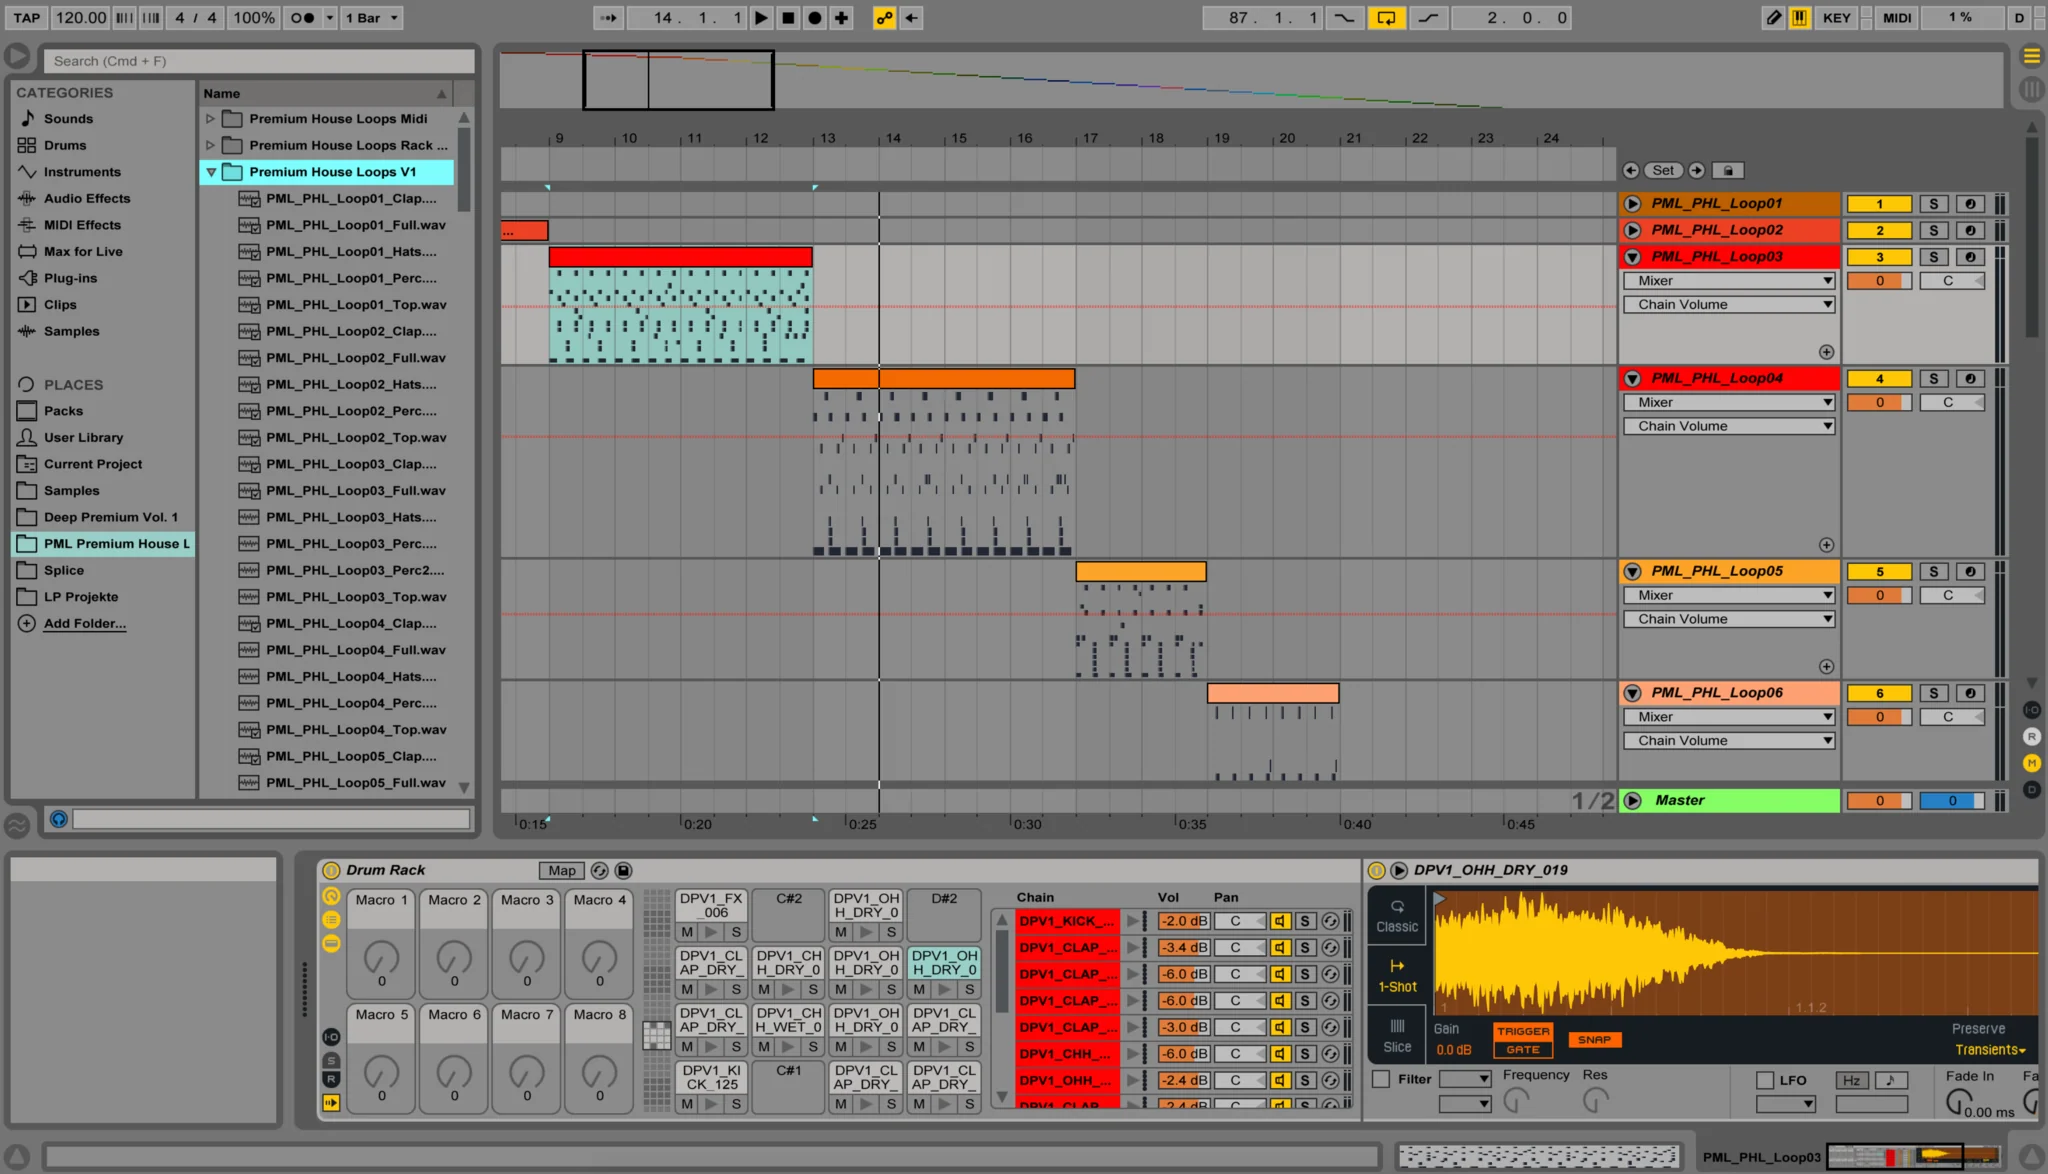Solo the PML_PHL_Loop01 track
Image resolution: width=2048 pixels, height=1174 pixels.
click(1934, 204)
